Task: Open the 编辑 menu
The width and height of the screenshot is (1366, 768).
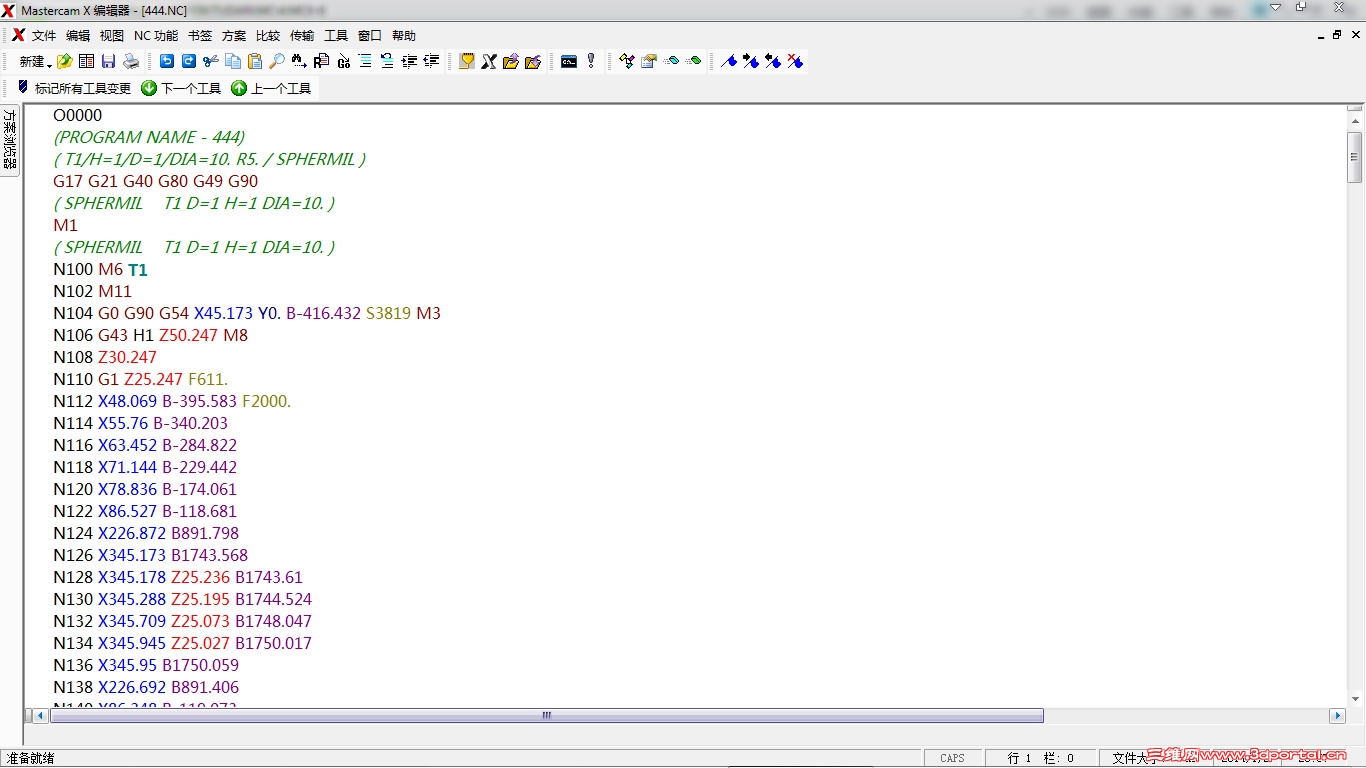Action: click(x=78, y=36)
